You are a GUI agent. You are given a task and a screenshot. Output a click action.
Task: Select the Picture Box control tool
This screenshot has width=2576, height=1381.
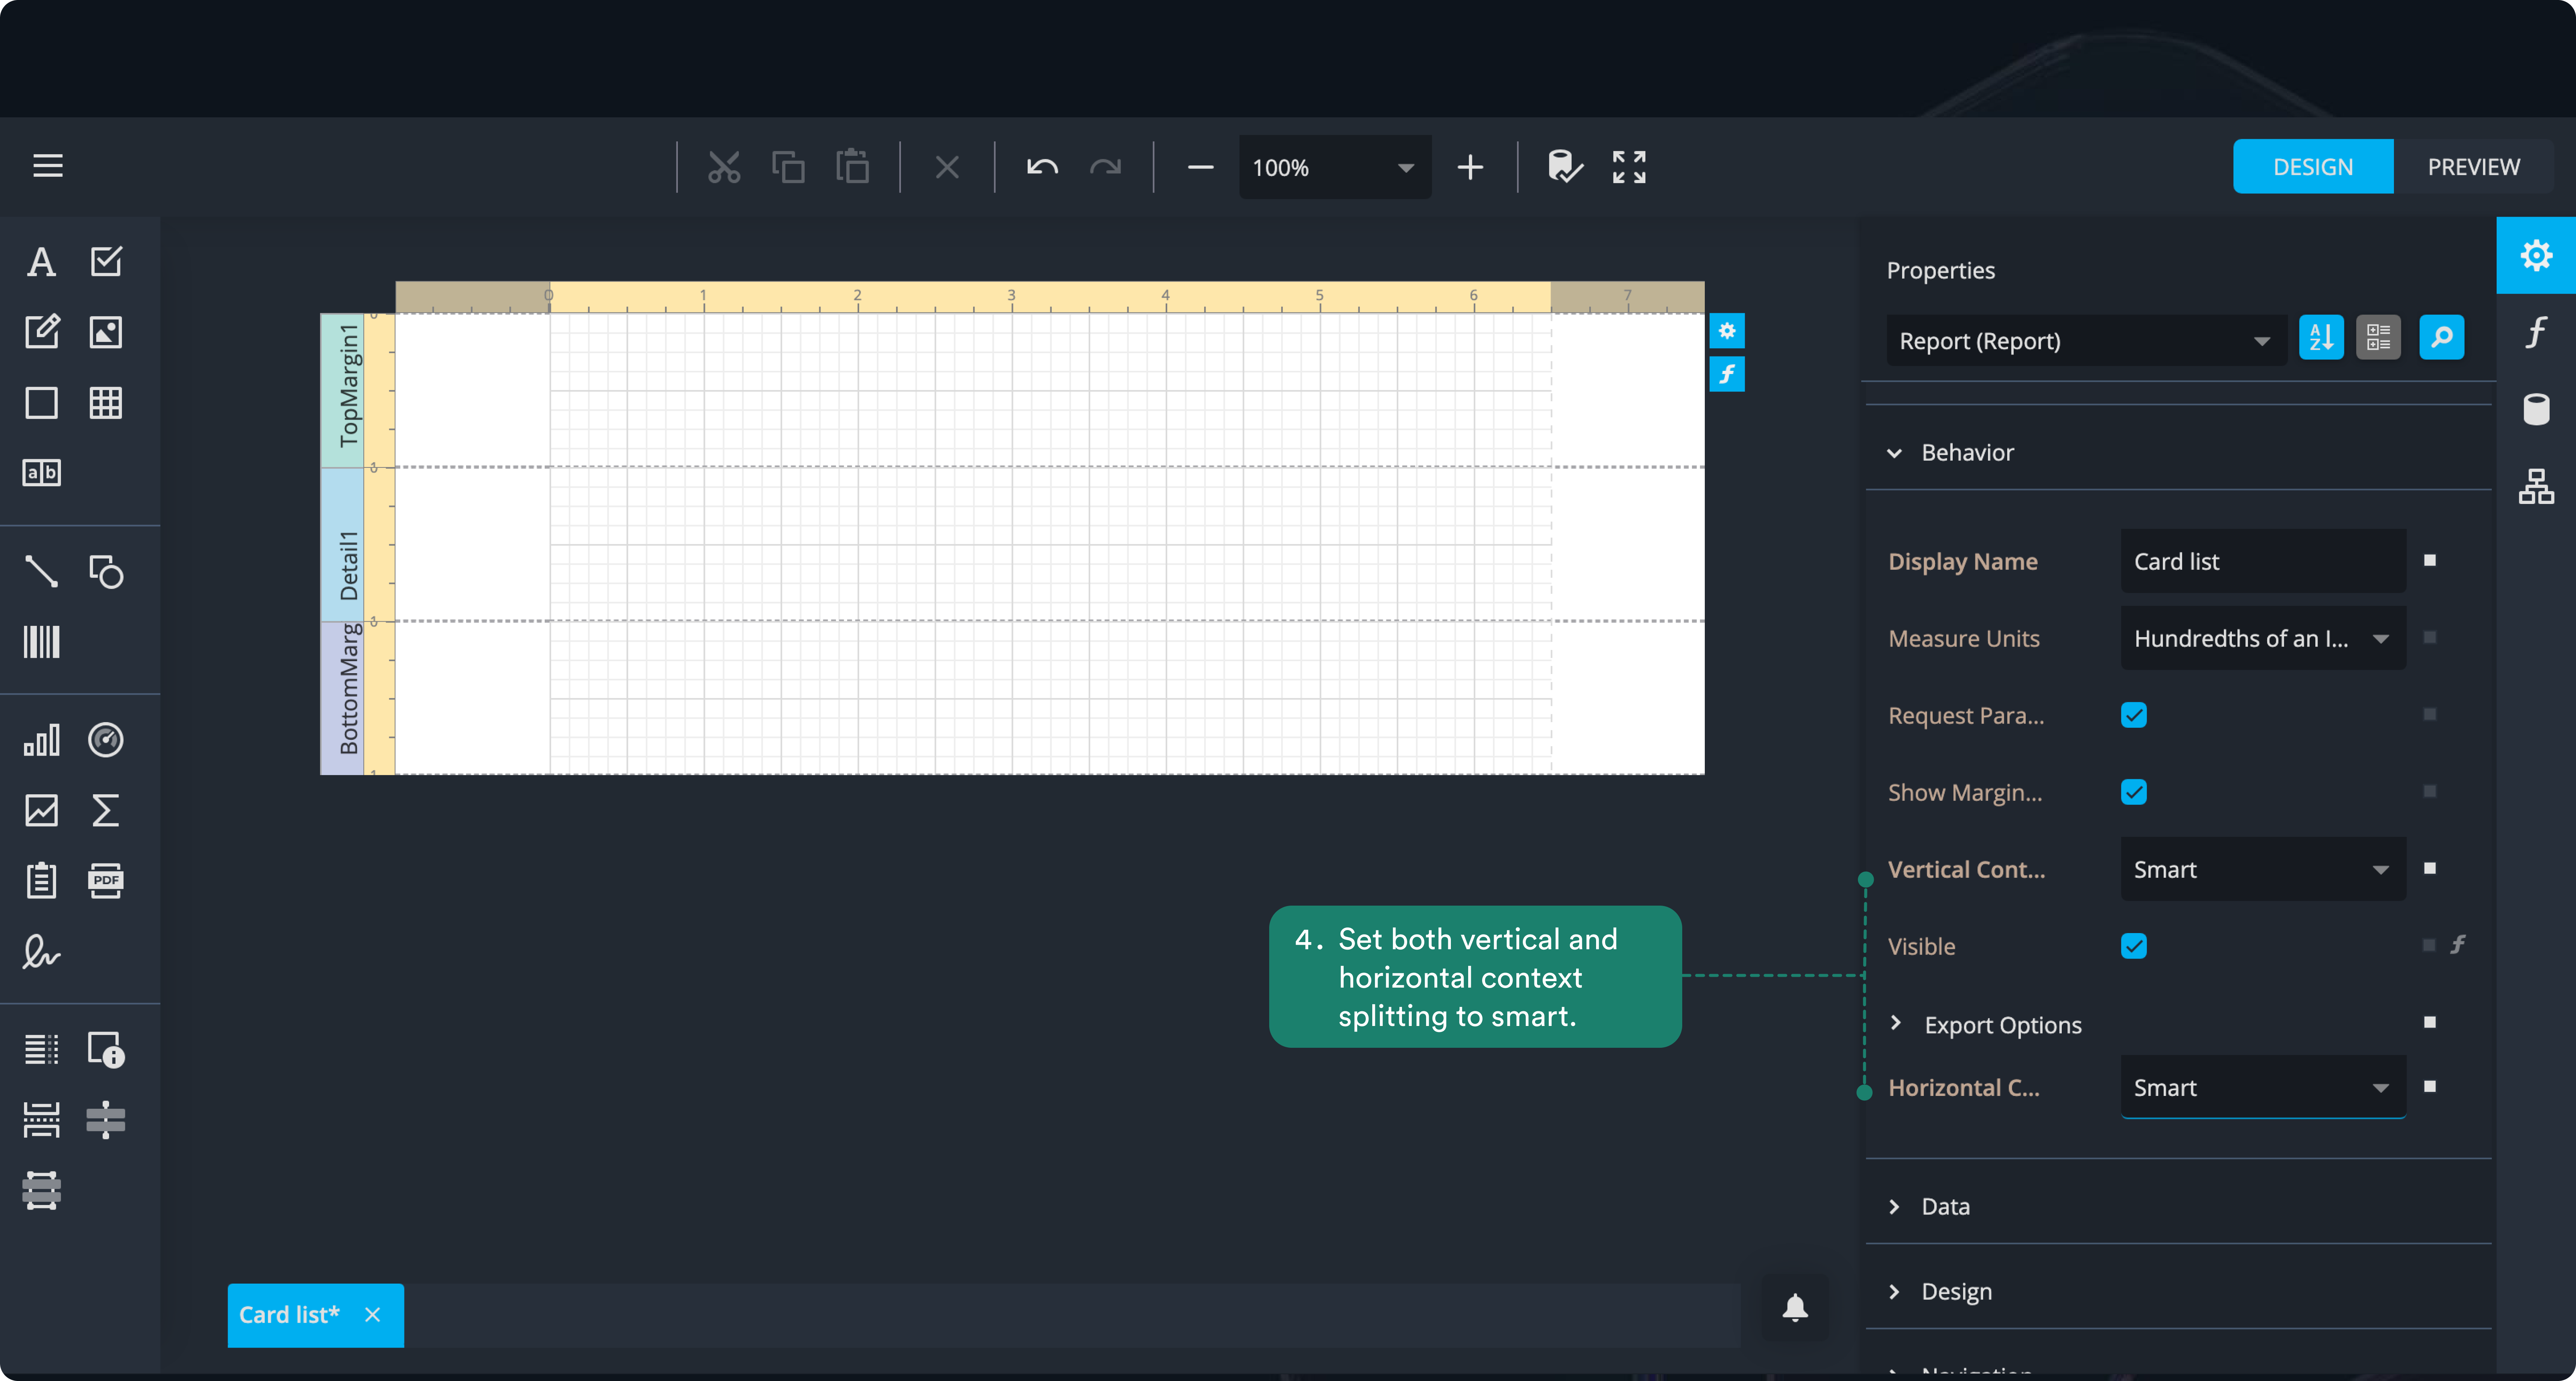click(x=106, y=332)
